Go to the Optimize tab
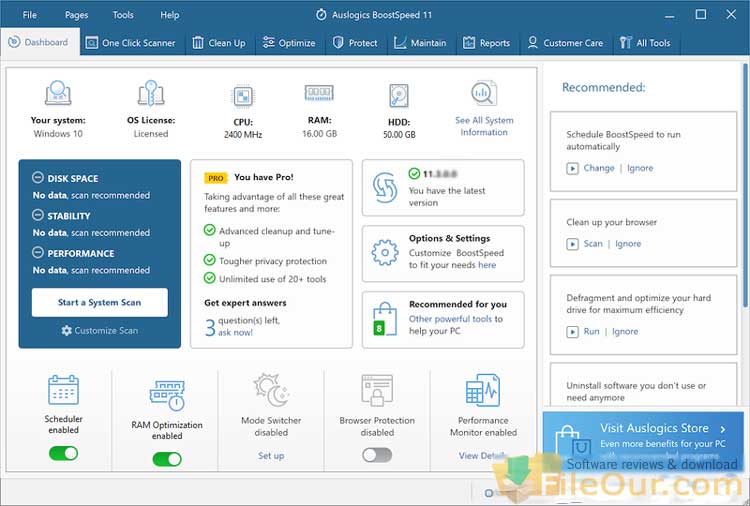Screen dimensions: 750x506 coord(289,43)
